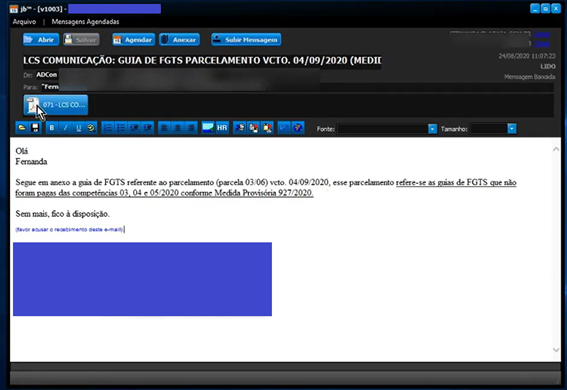Center align the text
The width and height of the screenshot is (567, 390).
(x=178, y=128)
